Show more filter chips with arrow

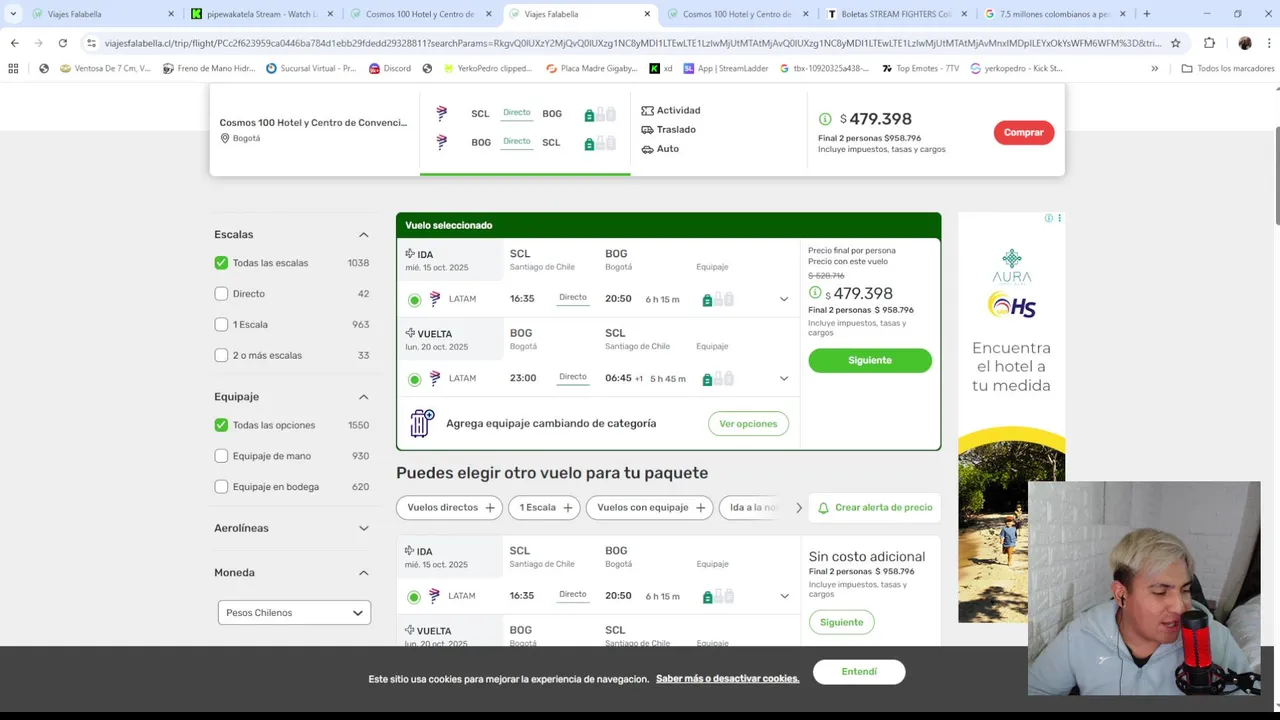[798, 508]
